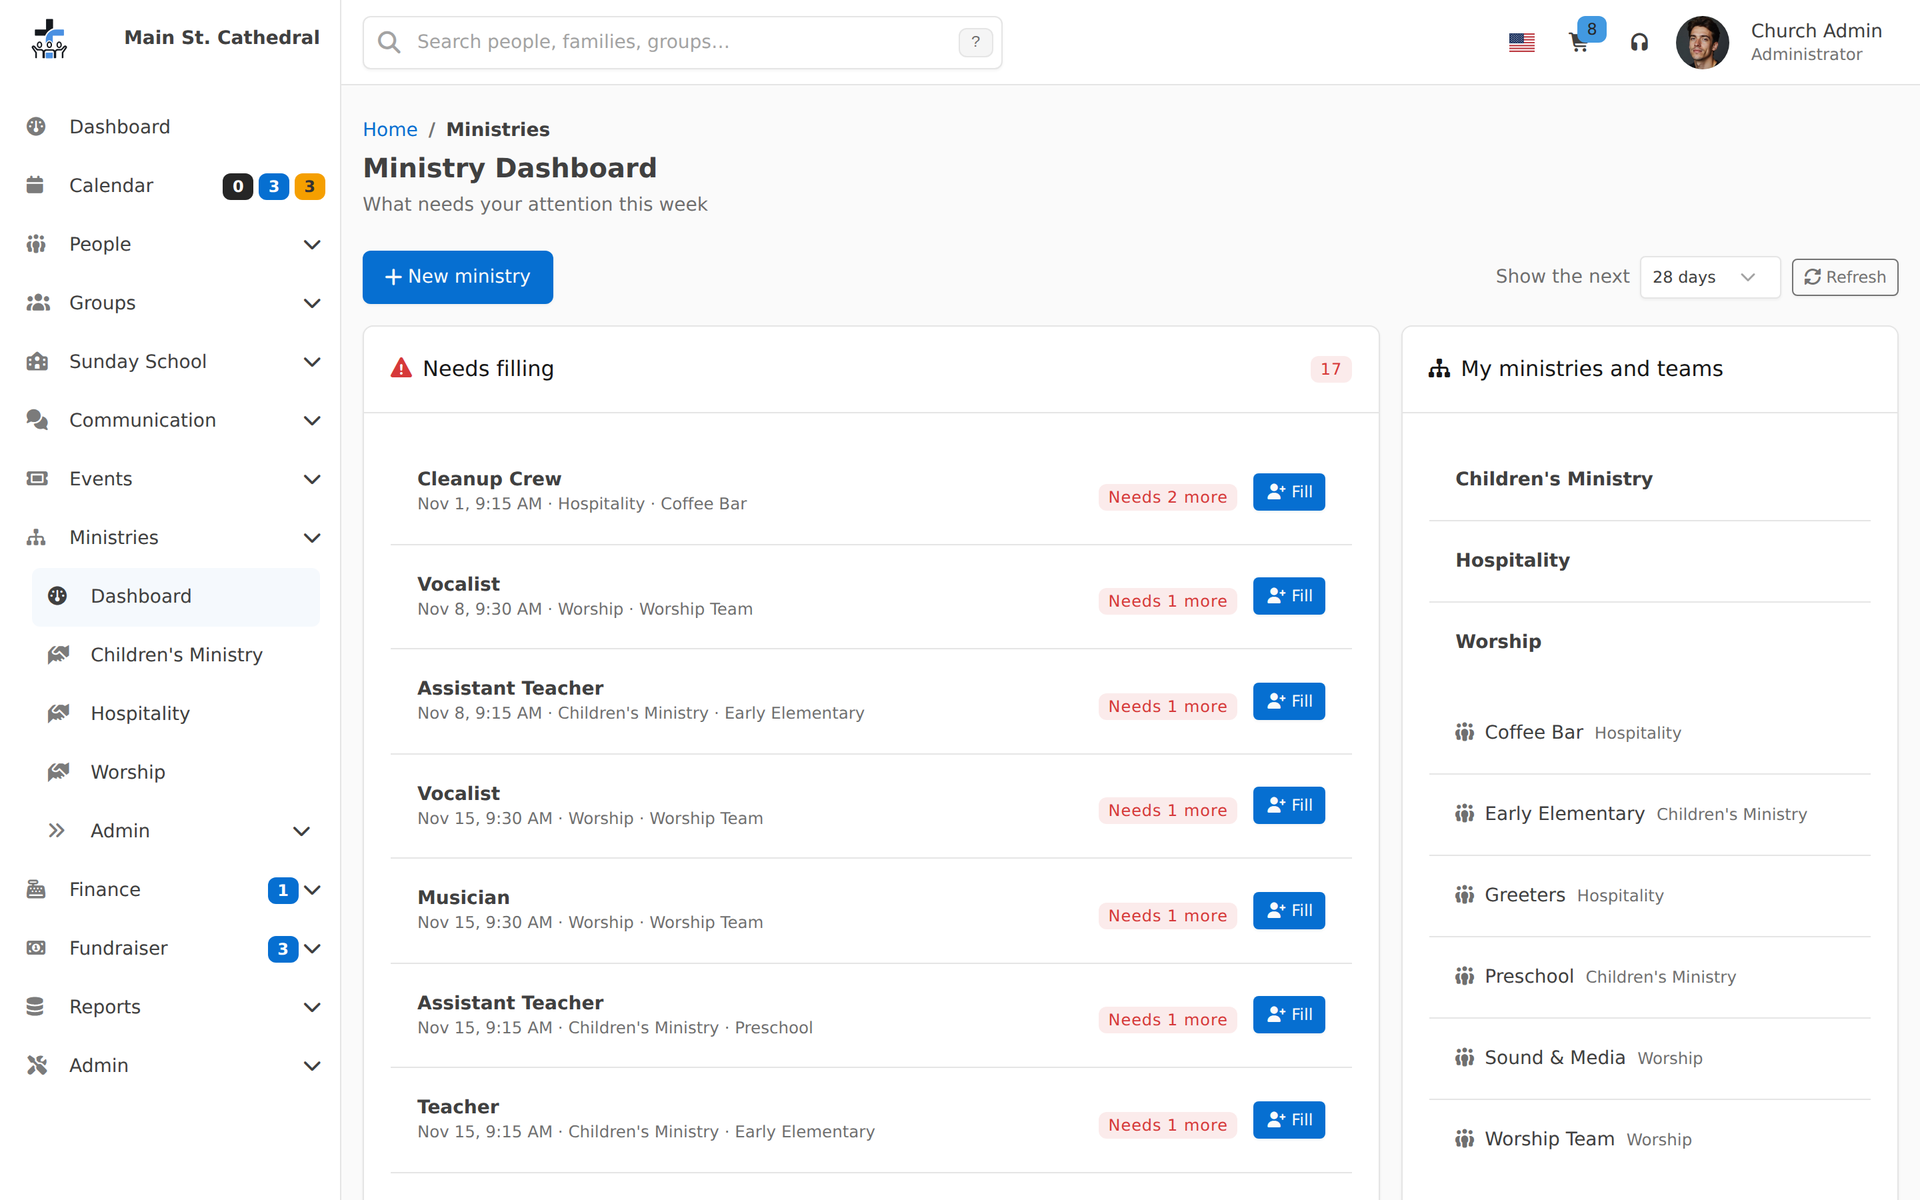Open Calendar in the sidebar
The height and width of the screenshot is (1200, 1920).
(x=110, y=186)
